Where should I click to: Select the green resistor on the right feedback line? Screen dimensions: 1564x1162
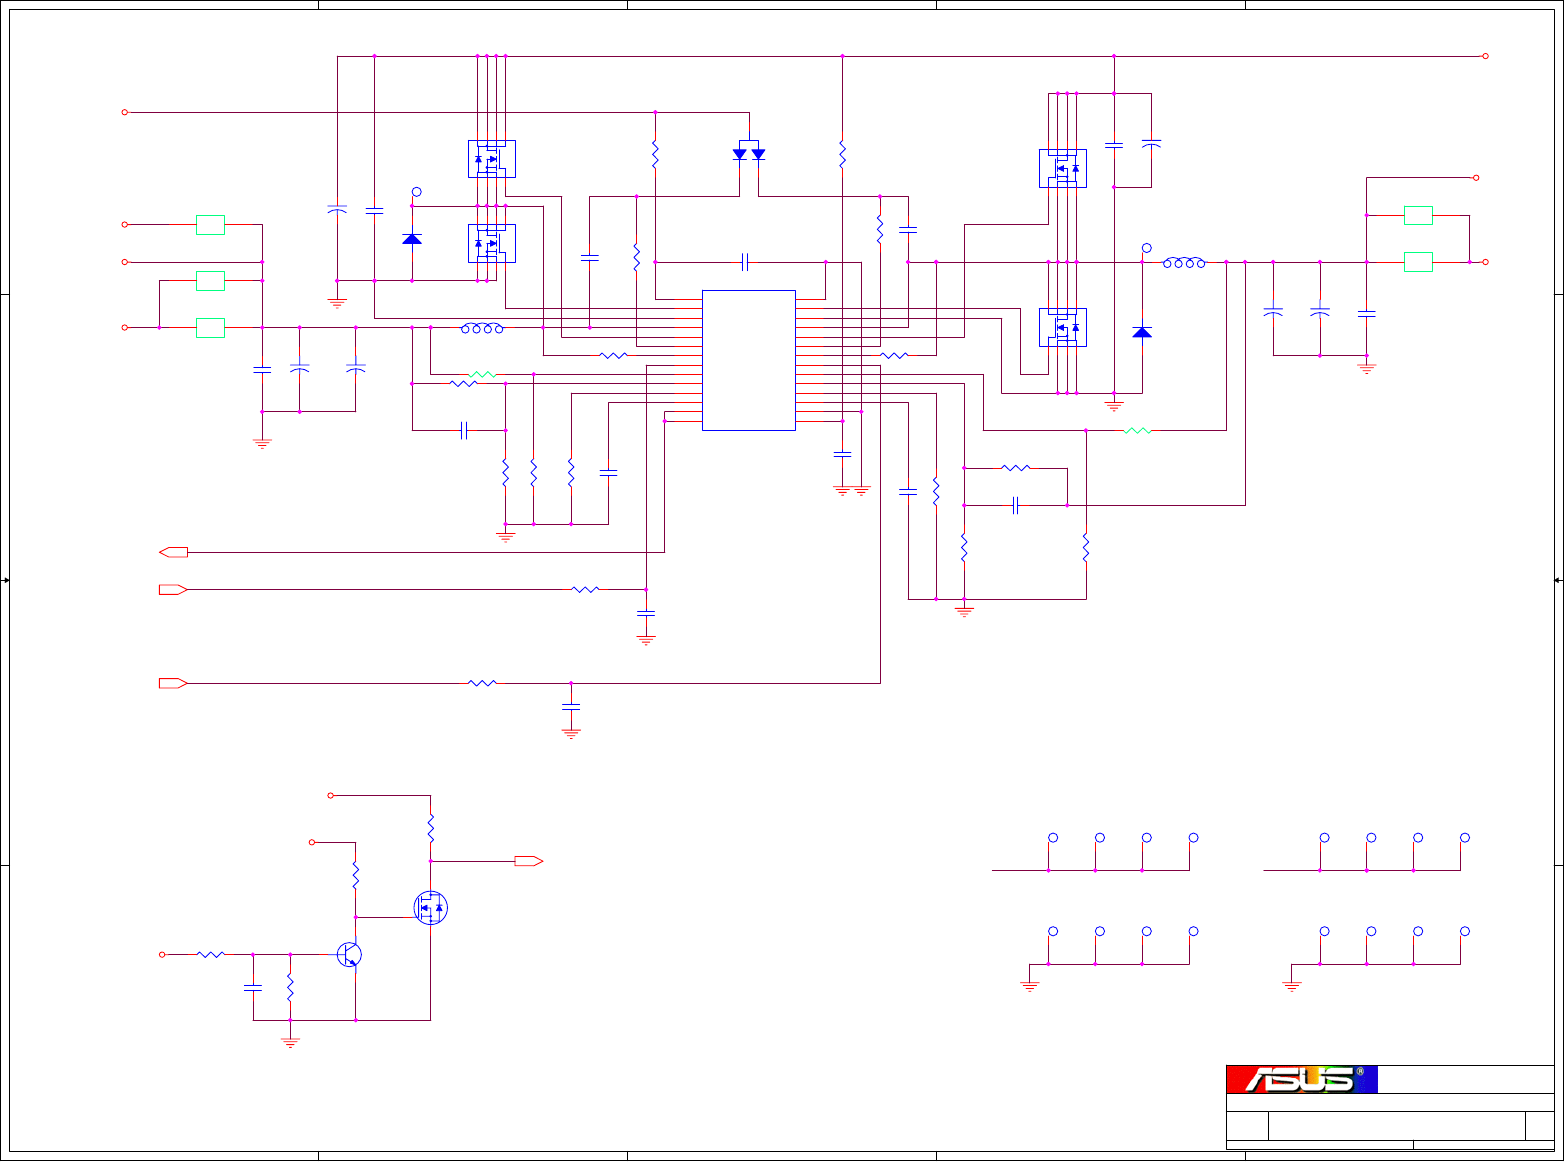tap(1138, 430)
